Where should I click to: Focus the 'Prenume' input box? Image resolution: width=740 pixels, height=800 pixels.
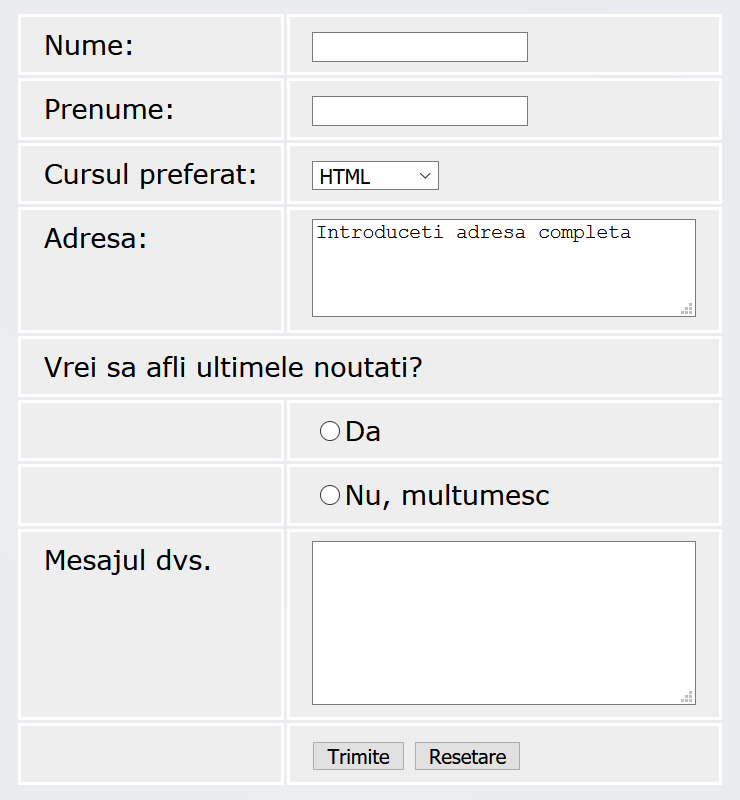pos(418,110)
